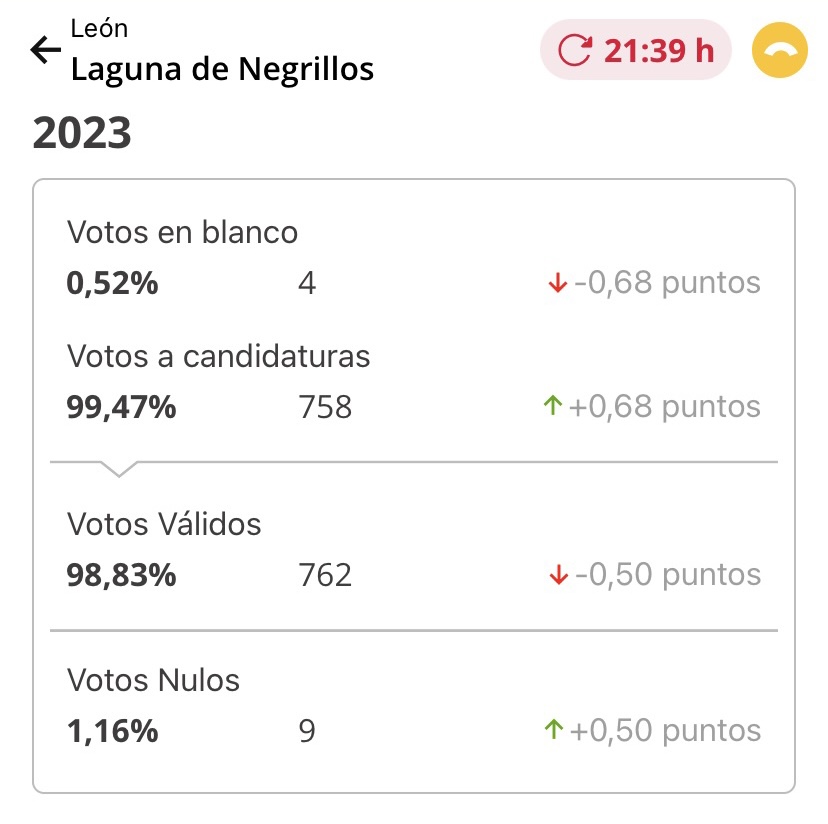Click the green up arrow for Votos Nulos
The width and height of the screenshot is (828, 824).
[554, 729]
